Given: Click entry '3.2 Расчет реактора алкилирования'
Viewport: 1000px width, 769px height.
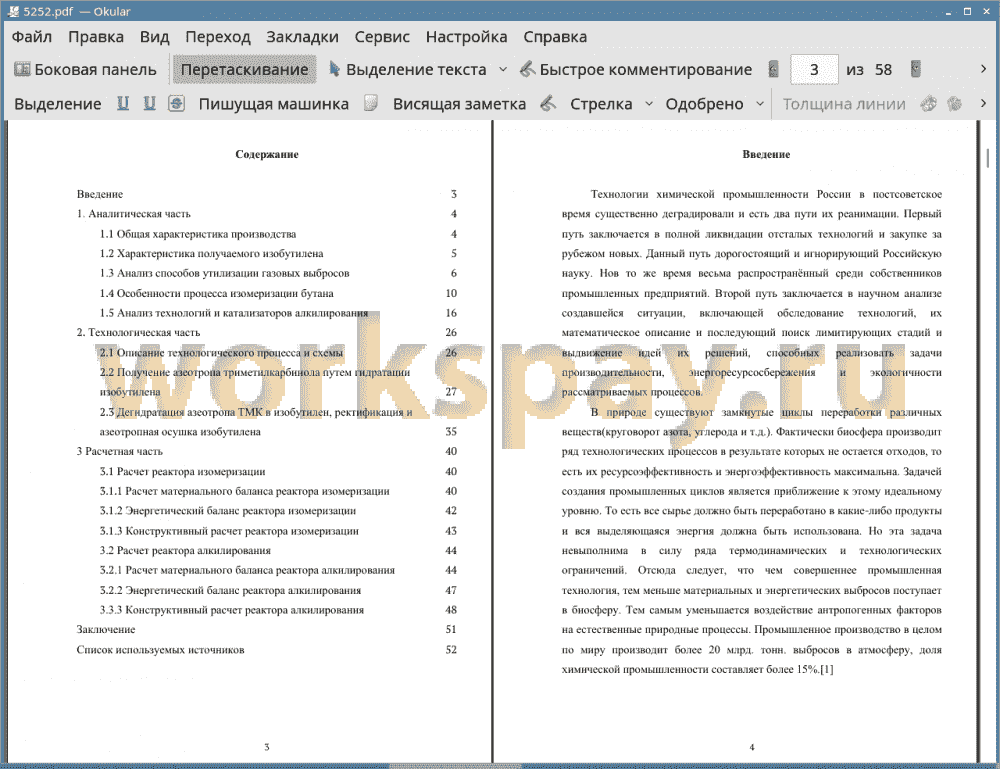Looking at the screenshot, I should tap(185, 550).
